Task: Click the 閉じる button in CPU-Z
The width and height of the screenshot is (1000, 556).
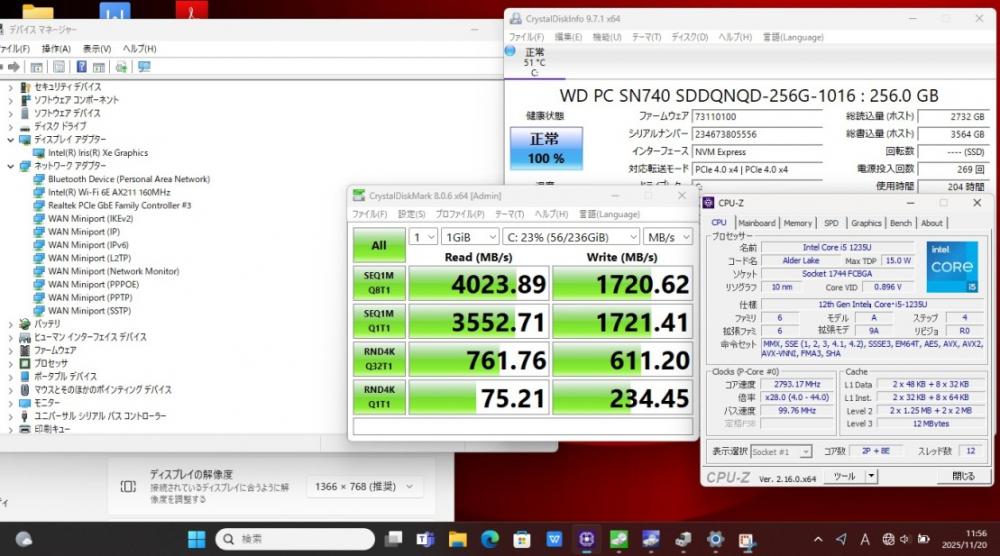Action: coord(963,476)
